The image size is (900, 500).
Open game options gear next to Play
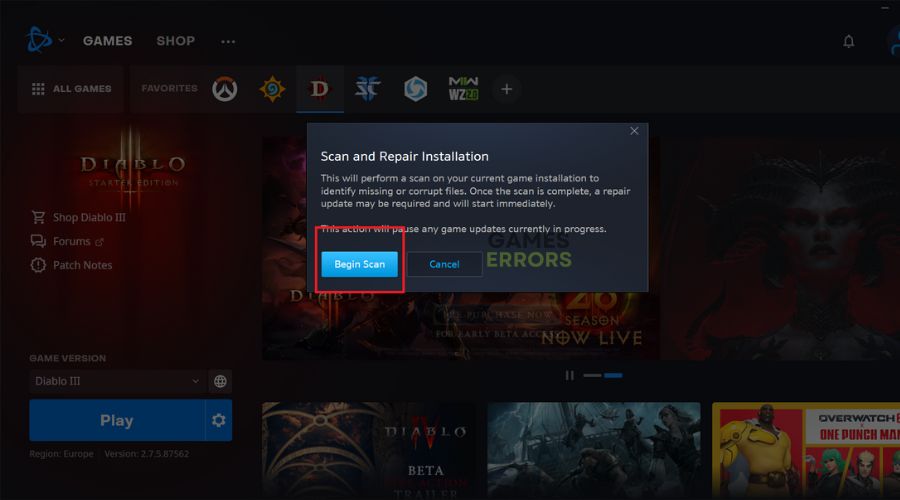(219, 420)
